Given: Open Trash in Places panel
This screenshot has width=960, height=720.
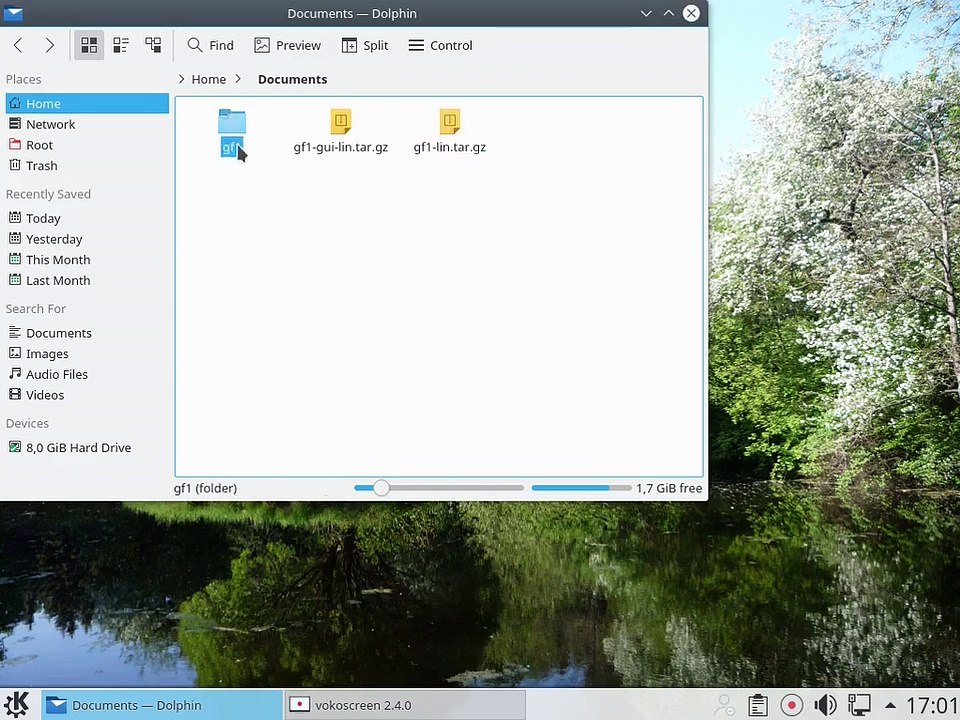Looking at the screenshot, I should click(87, 166).
